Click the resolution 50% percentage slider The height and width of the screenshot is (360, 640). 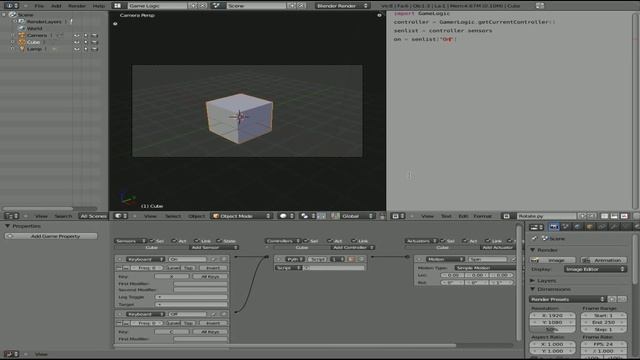(552, 329)
